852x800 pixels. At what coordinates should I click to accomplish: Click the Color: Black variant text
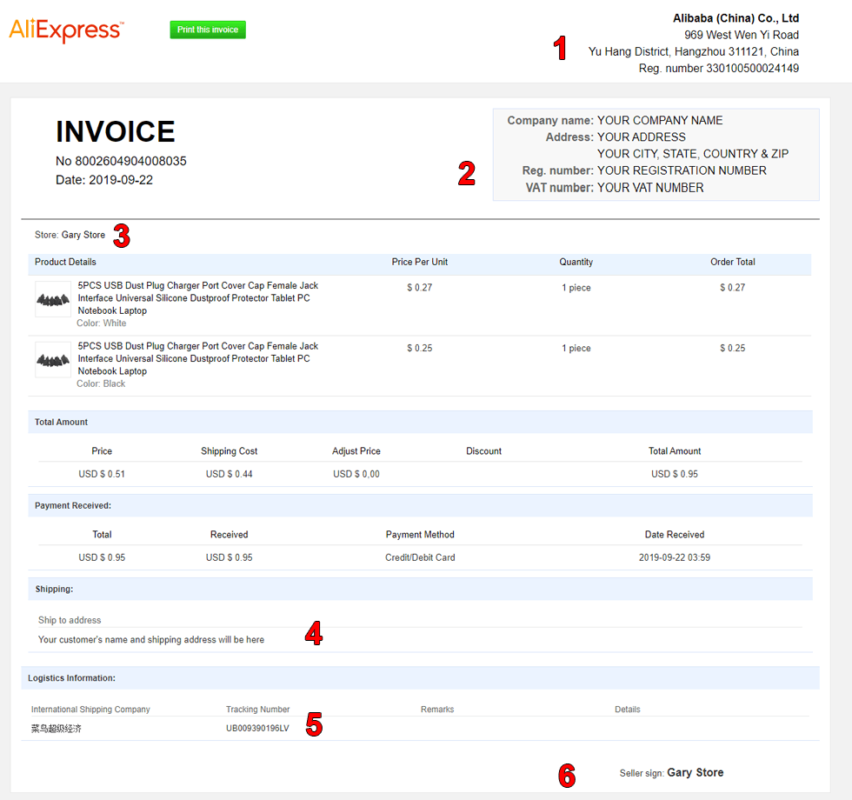tap(101, 384)
